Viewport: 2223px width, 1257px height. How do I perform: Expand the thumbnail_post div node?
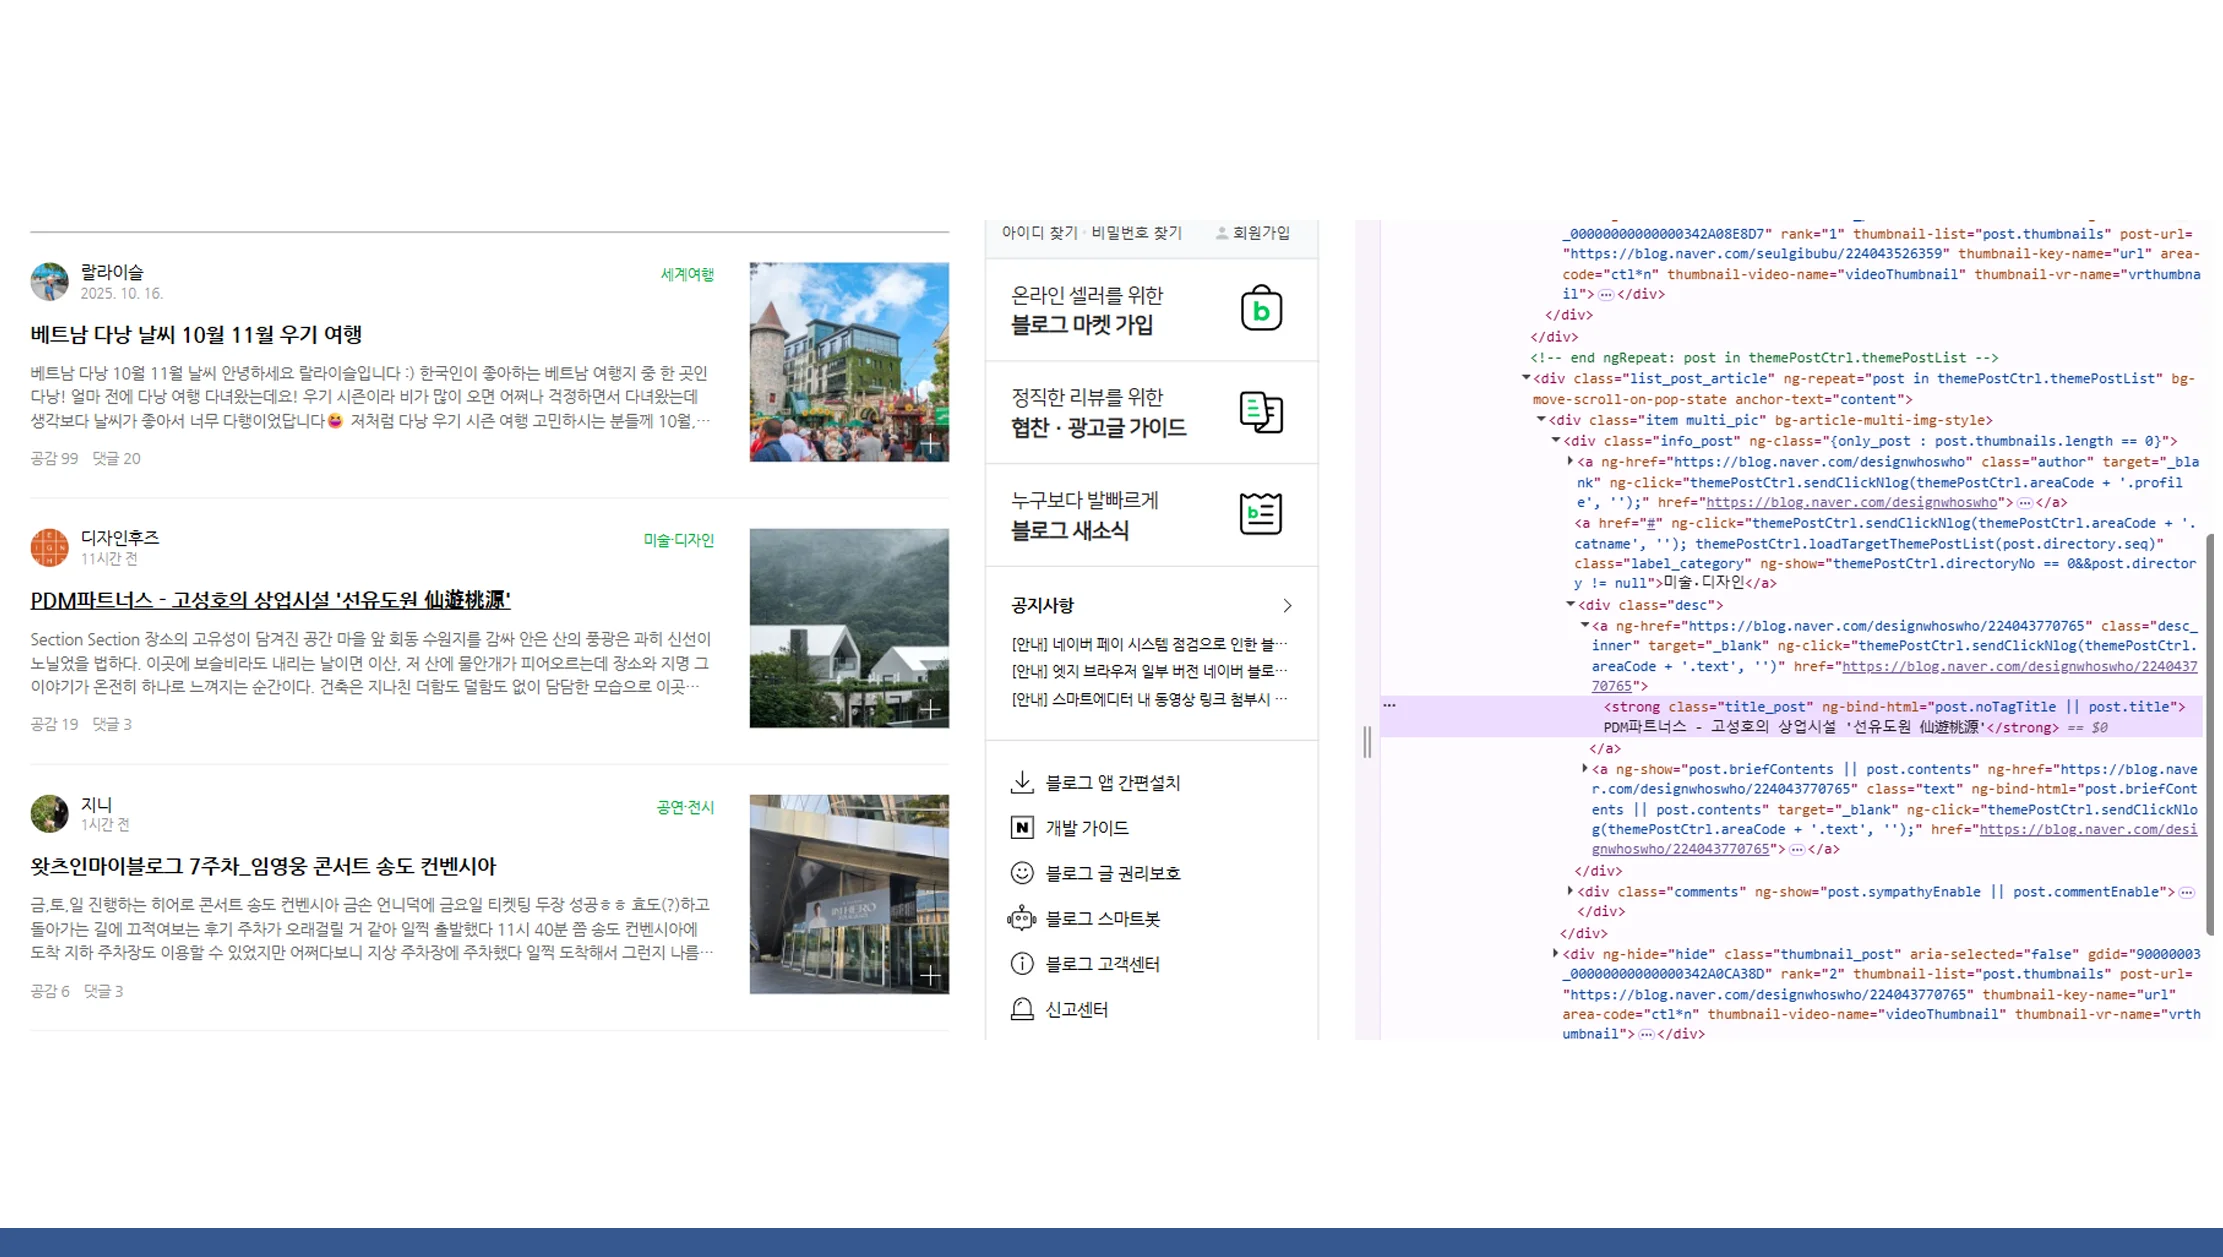pos(1555,953)
